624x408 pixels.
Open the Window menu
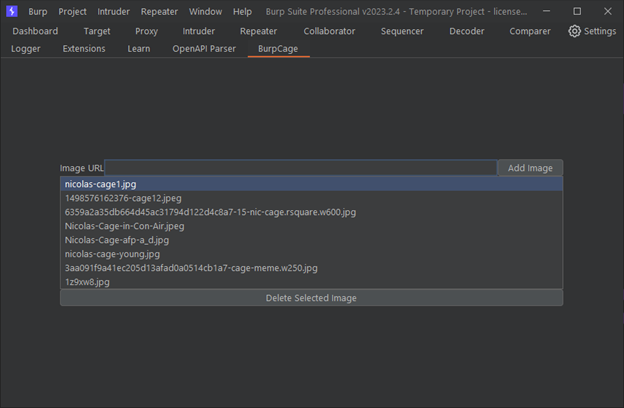205,12
